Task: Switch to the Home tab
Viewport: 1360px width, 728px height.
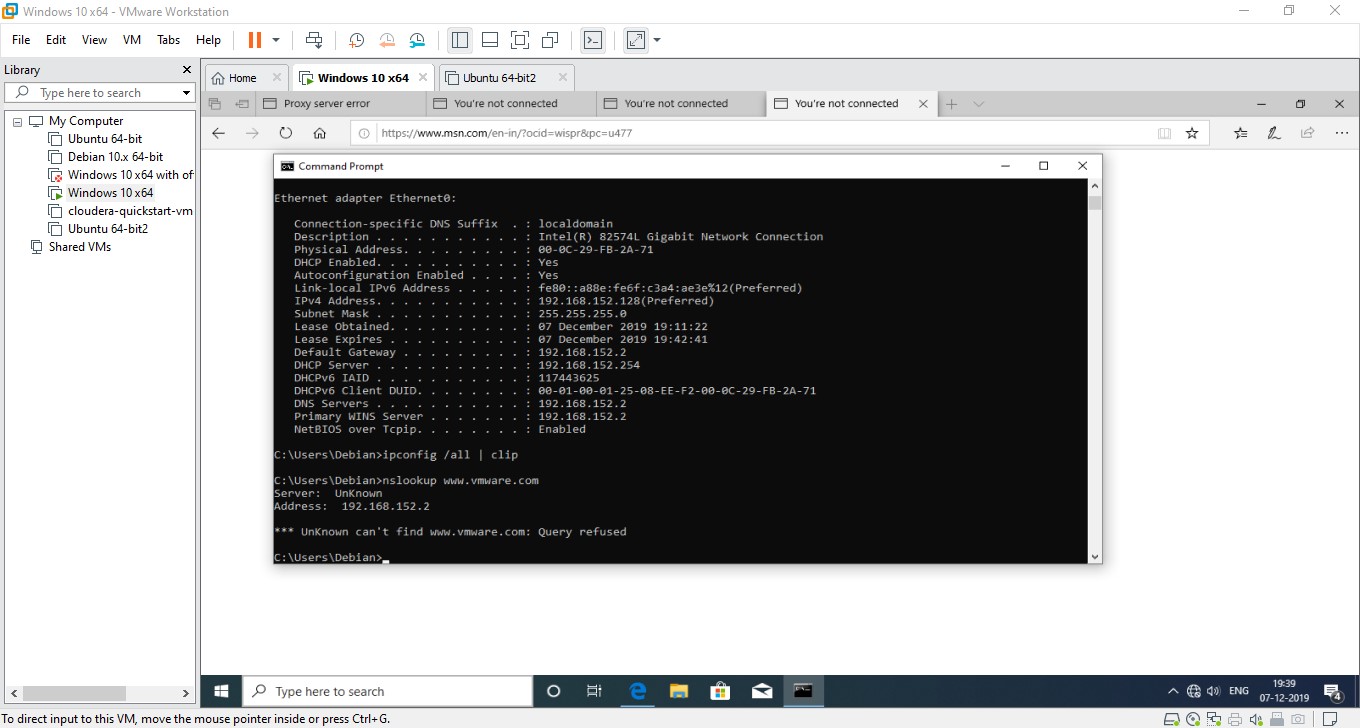Action: [x=242, y=78]
